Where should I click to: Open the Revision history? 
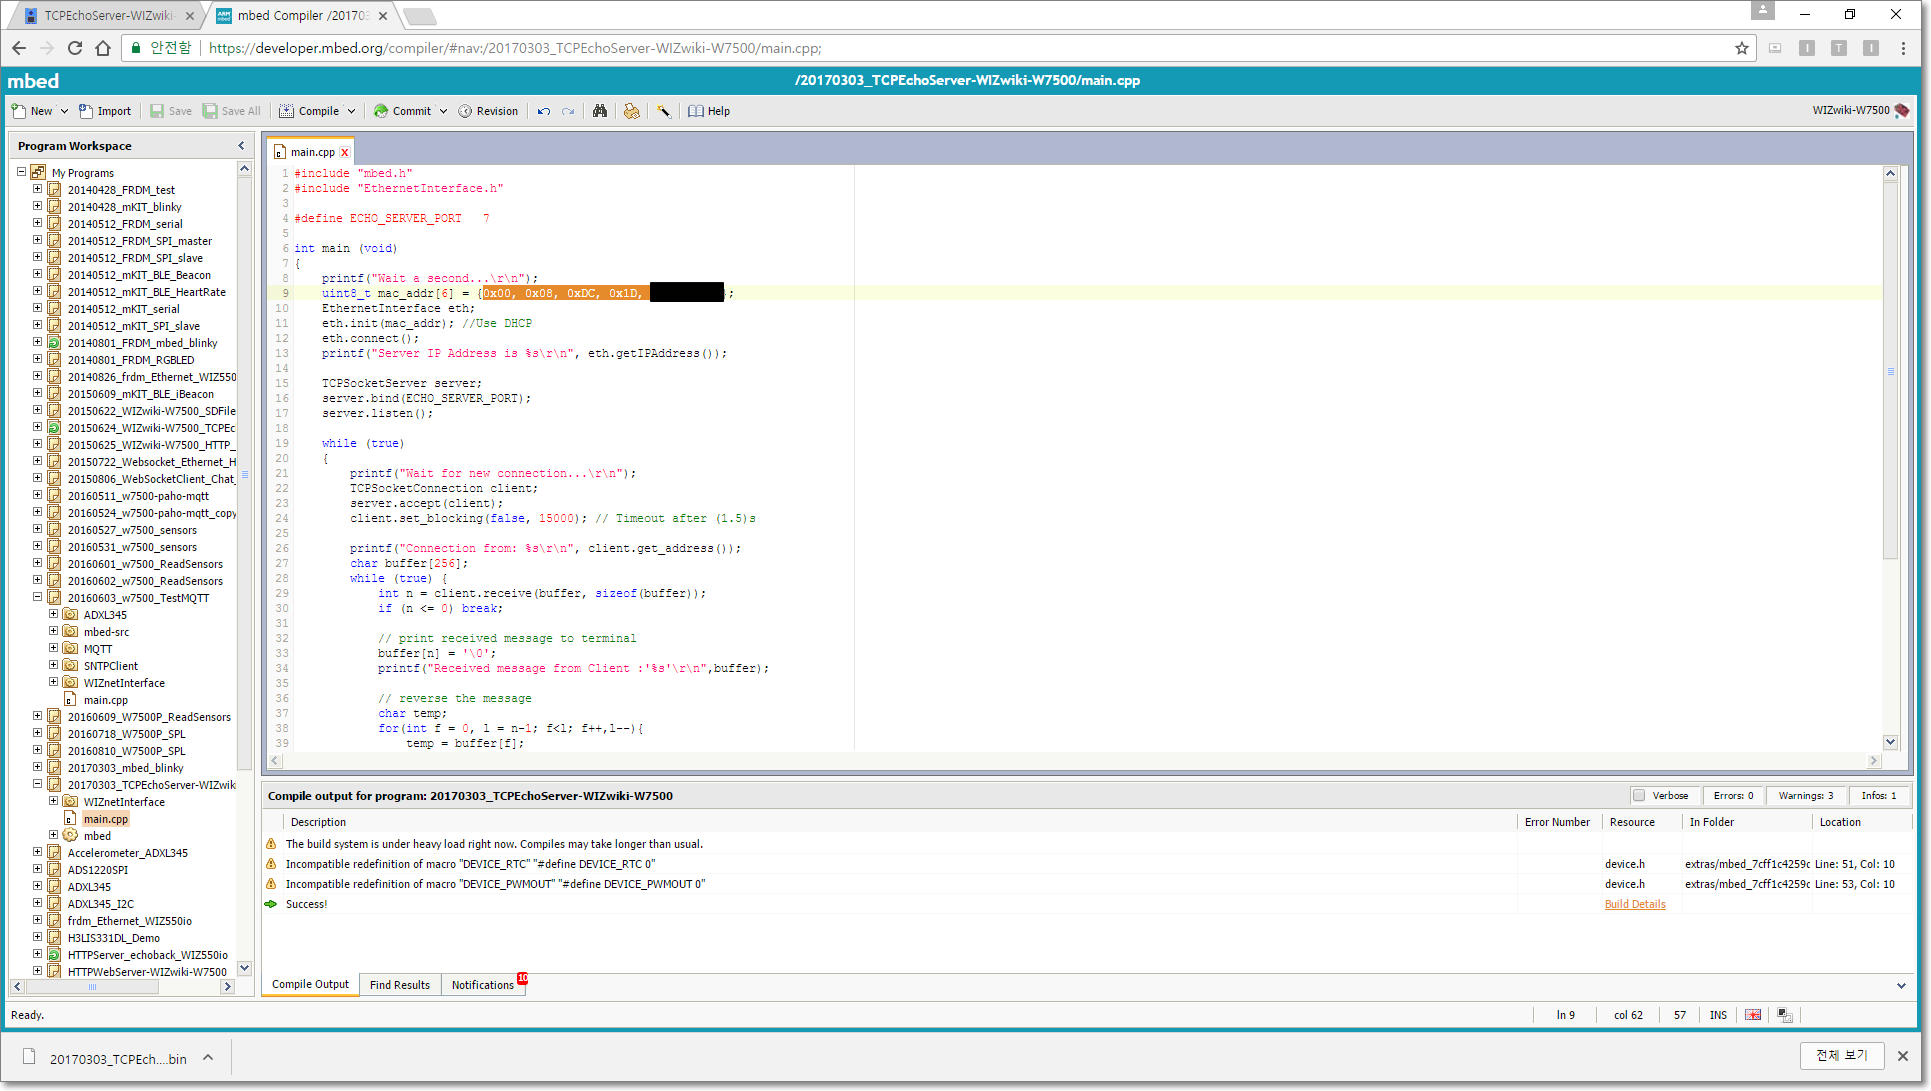click(x=488, y=111)
